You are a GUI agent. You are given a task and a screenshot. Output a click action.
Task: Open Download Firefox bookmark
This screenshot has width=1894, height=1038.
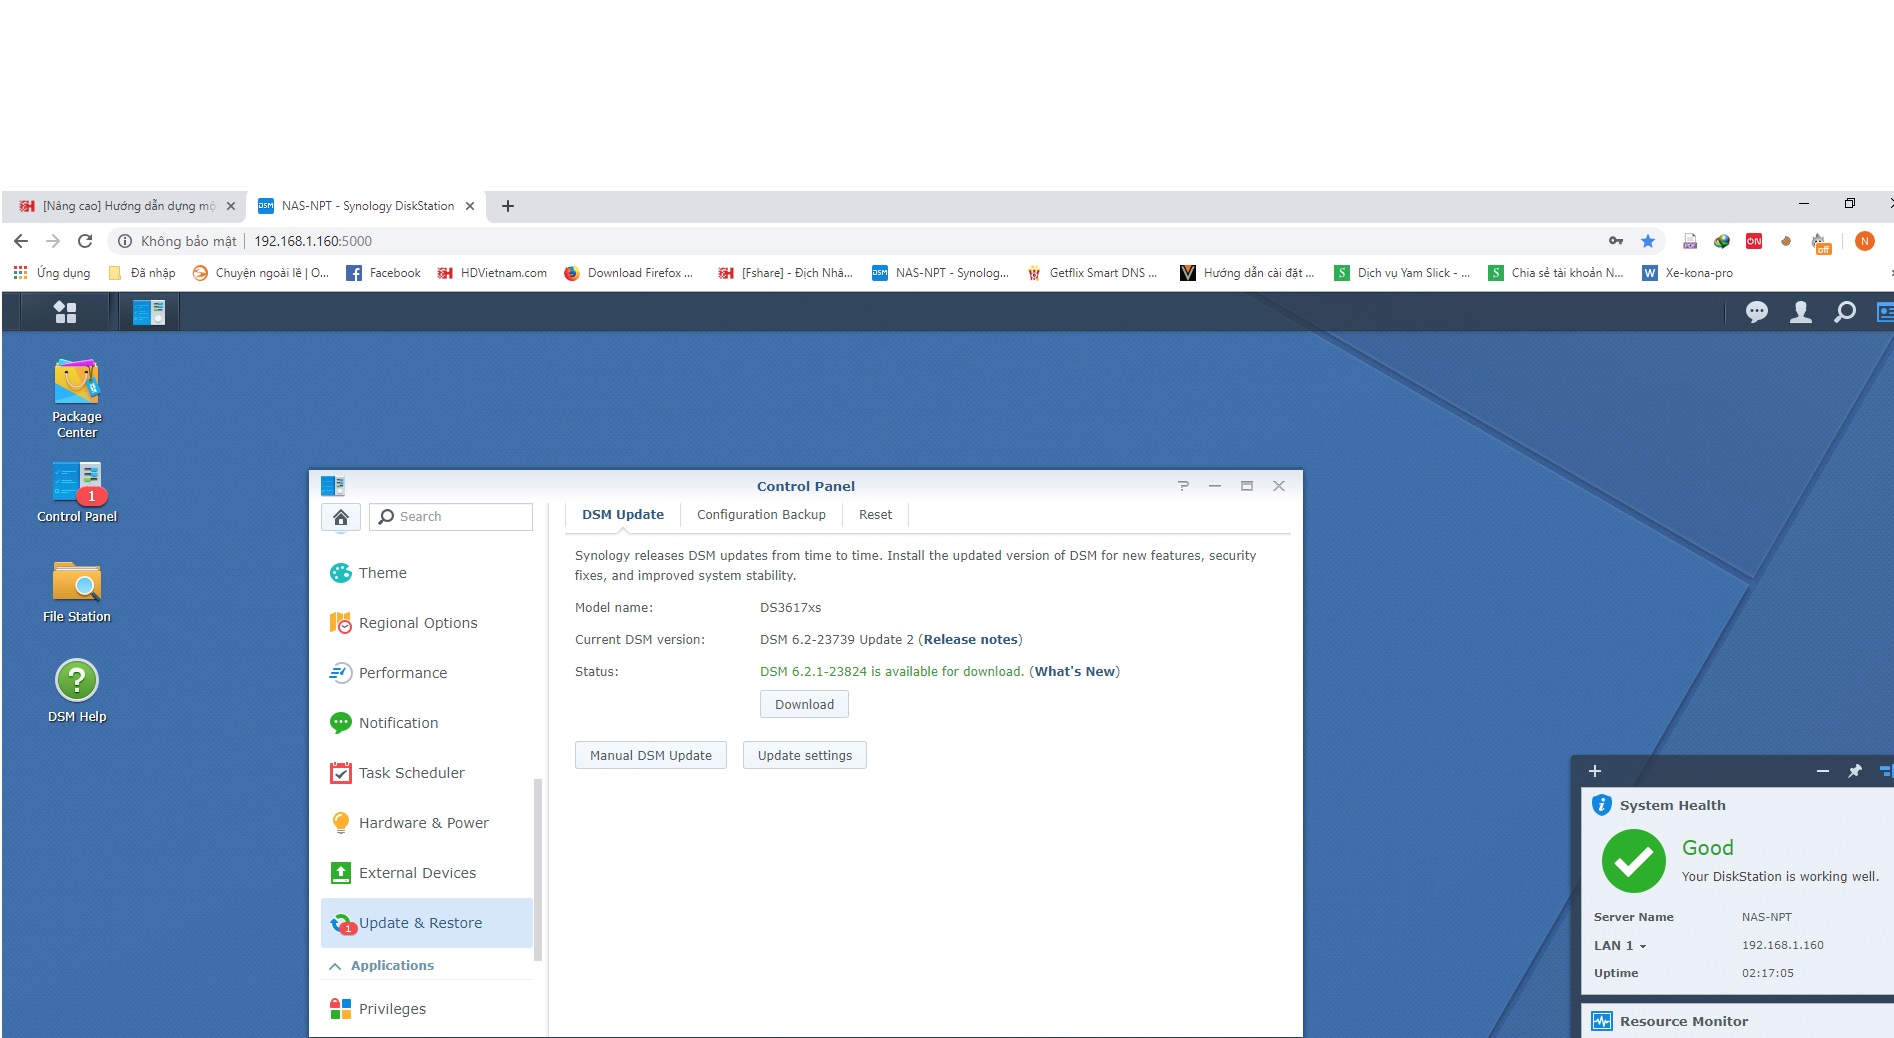(628, 273)
